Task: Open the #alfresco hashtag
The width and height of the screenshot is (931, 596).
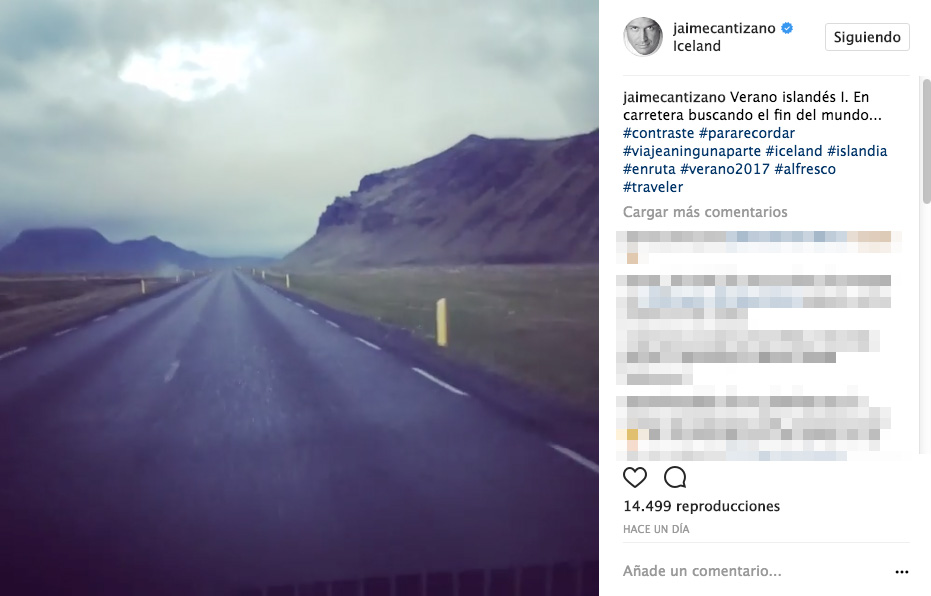Action: [x=805, y=169]
